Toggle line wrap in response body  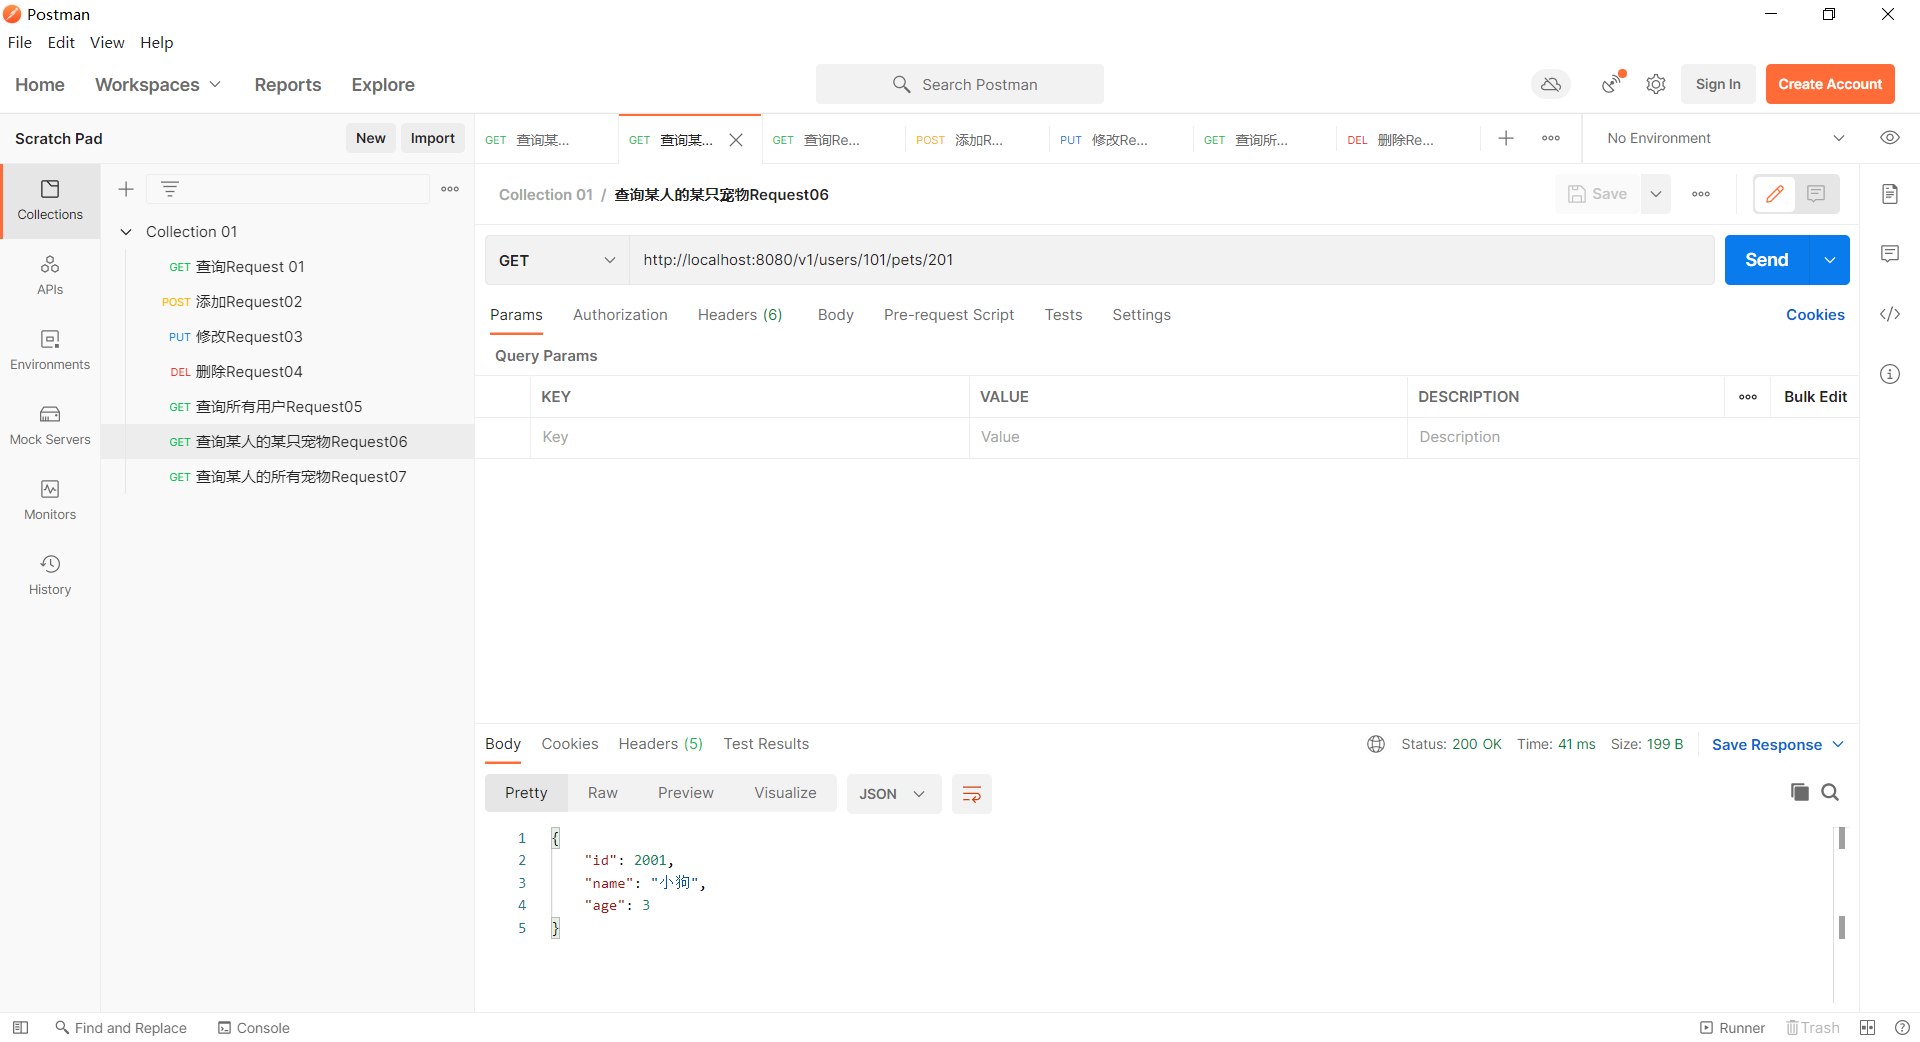[x=971, y=794]
